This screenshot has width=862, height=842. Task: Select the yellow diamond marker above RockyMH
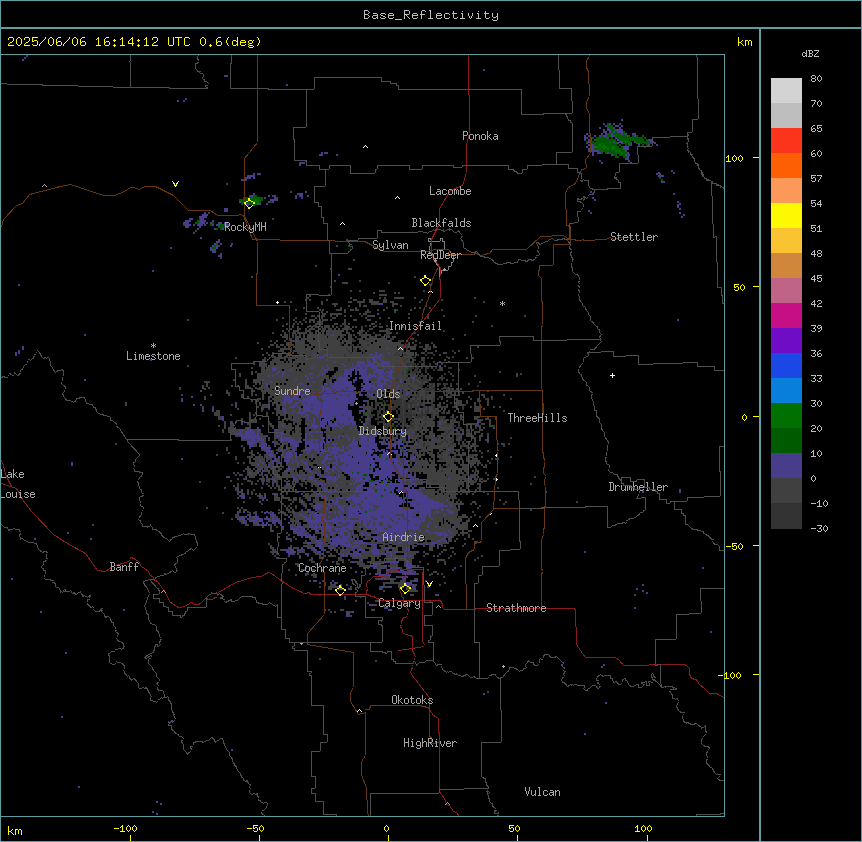pos(249,203)
